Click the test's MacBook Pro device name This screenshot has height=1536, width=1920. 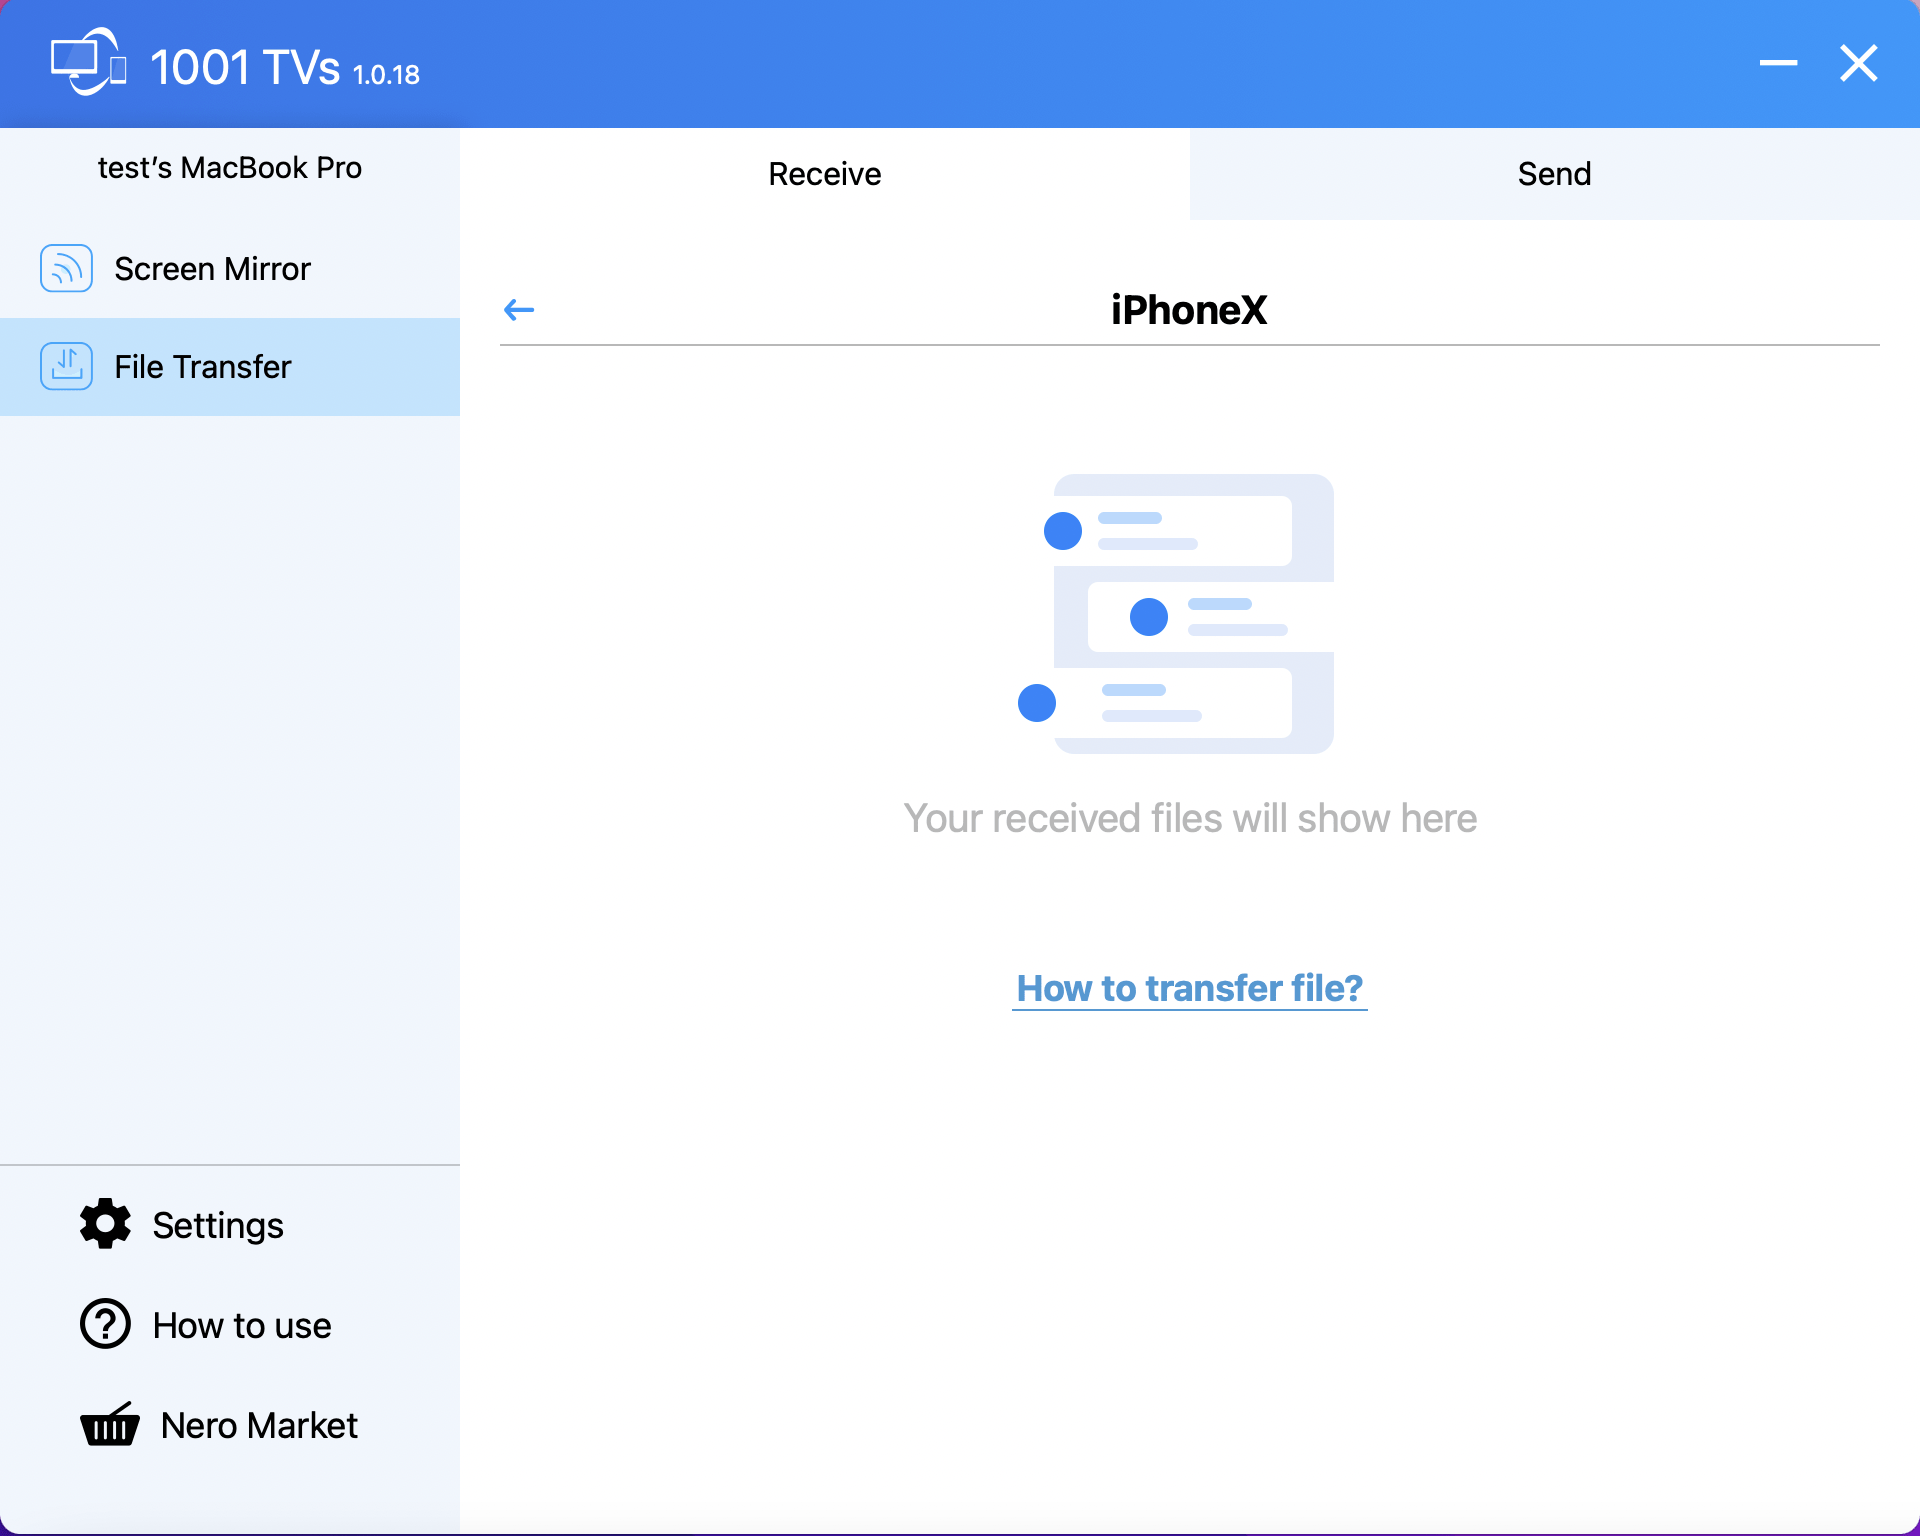click(230, 168)
